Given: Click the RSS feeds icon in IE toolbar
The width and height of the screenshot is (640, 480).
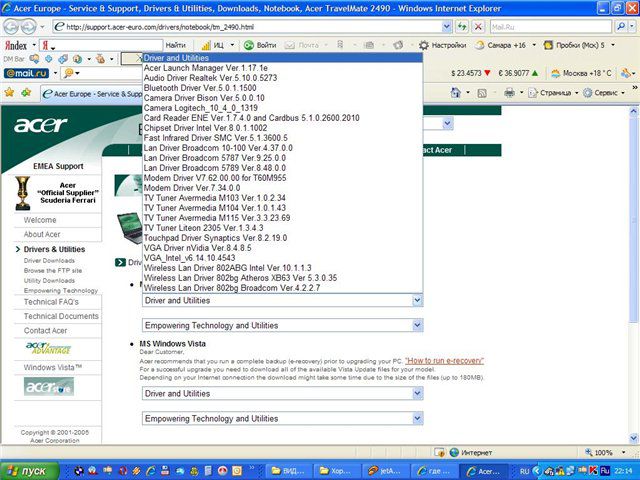Looking at the screenshot, I should (x=482, y=93).
